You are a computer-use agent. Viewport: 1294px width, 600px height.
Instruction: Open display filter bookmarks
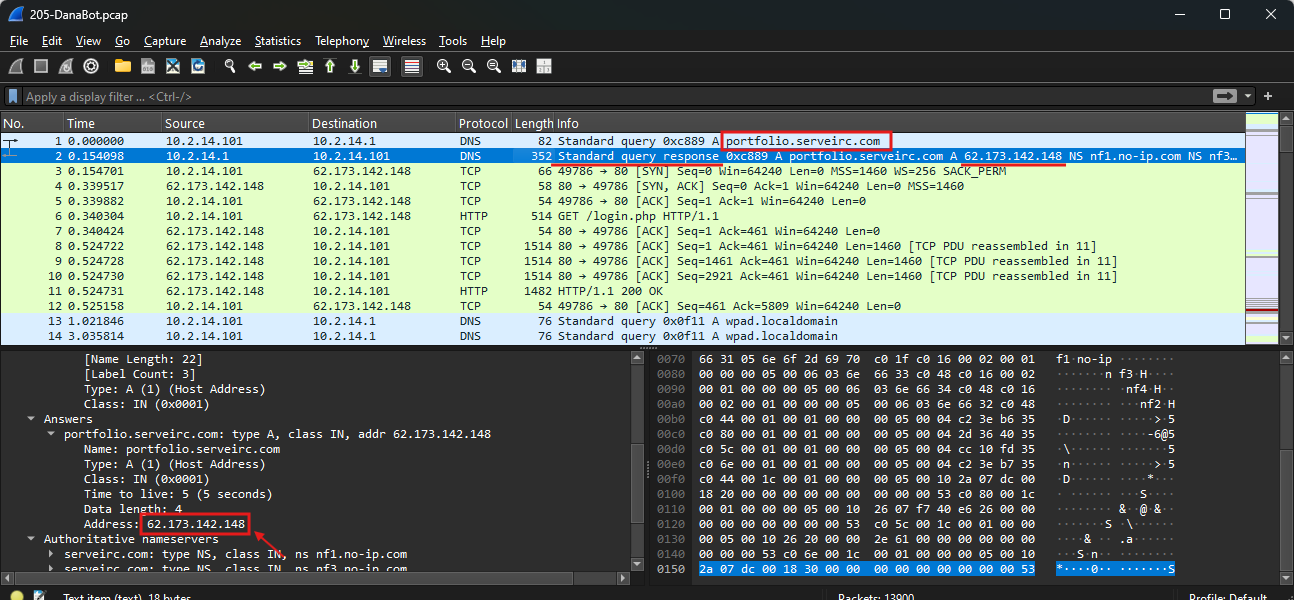14,96
